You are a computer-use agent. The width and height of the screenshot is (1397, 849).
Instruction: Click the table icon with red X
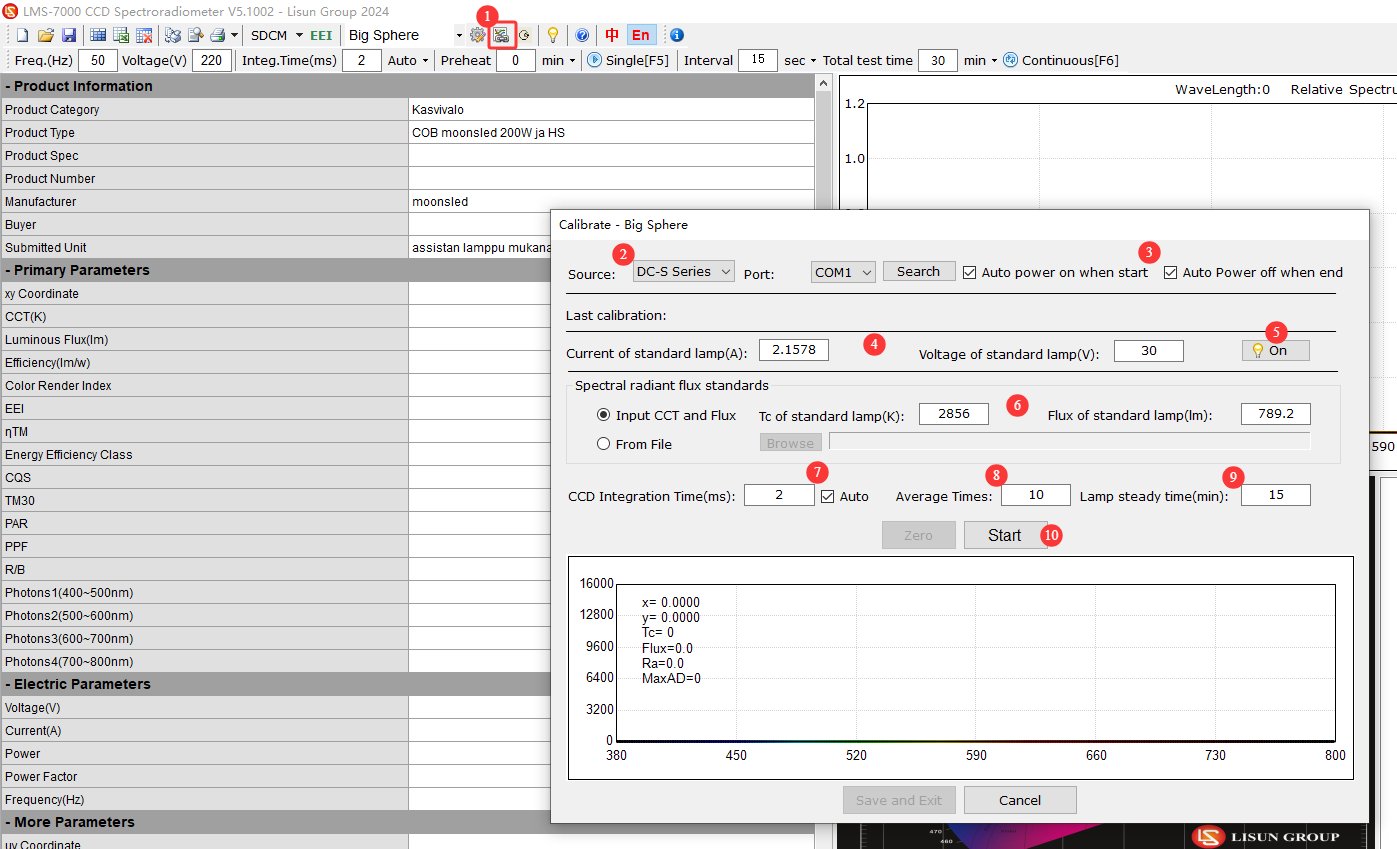144,35
